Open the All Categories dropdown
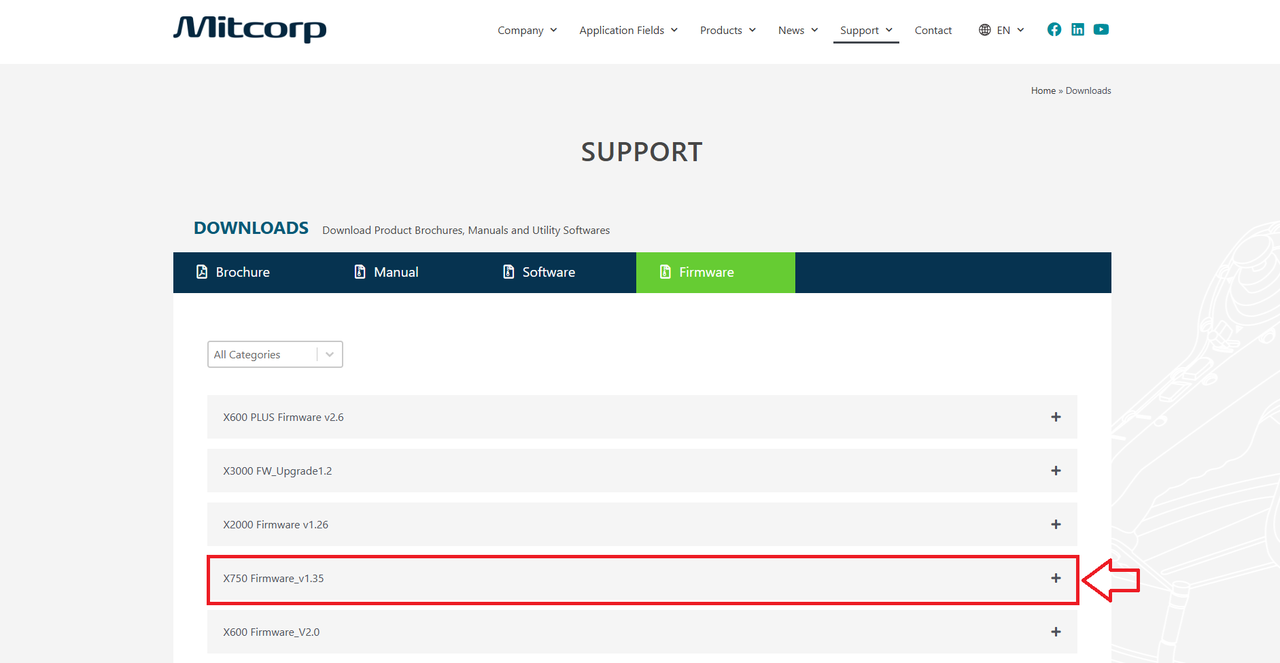The image size is (1280, 663). coord(275,354)
